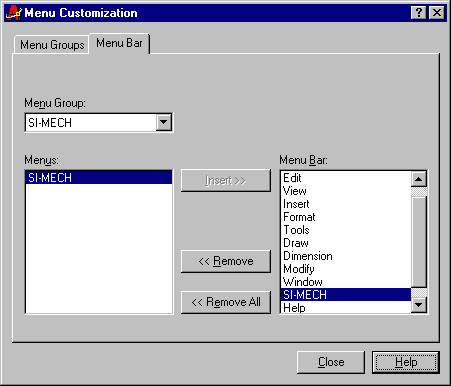The height and width of the screenshot is (386, 451).
Task: Click the question mark help button in title bar
Action: click(419, 13)
